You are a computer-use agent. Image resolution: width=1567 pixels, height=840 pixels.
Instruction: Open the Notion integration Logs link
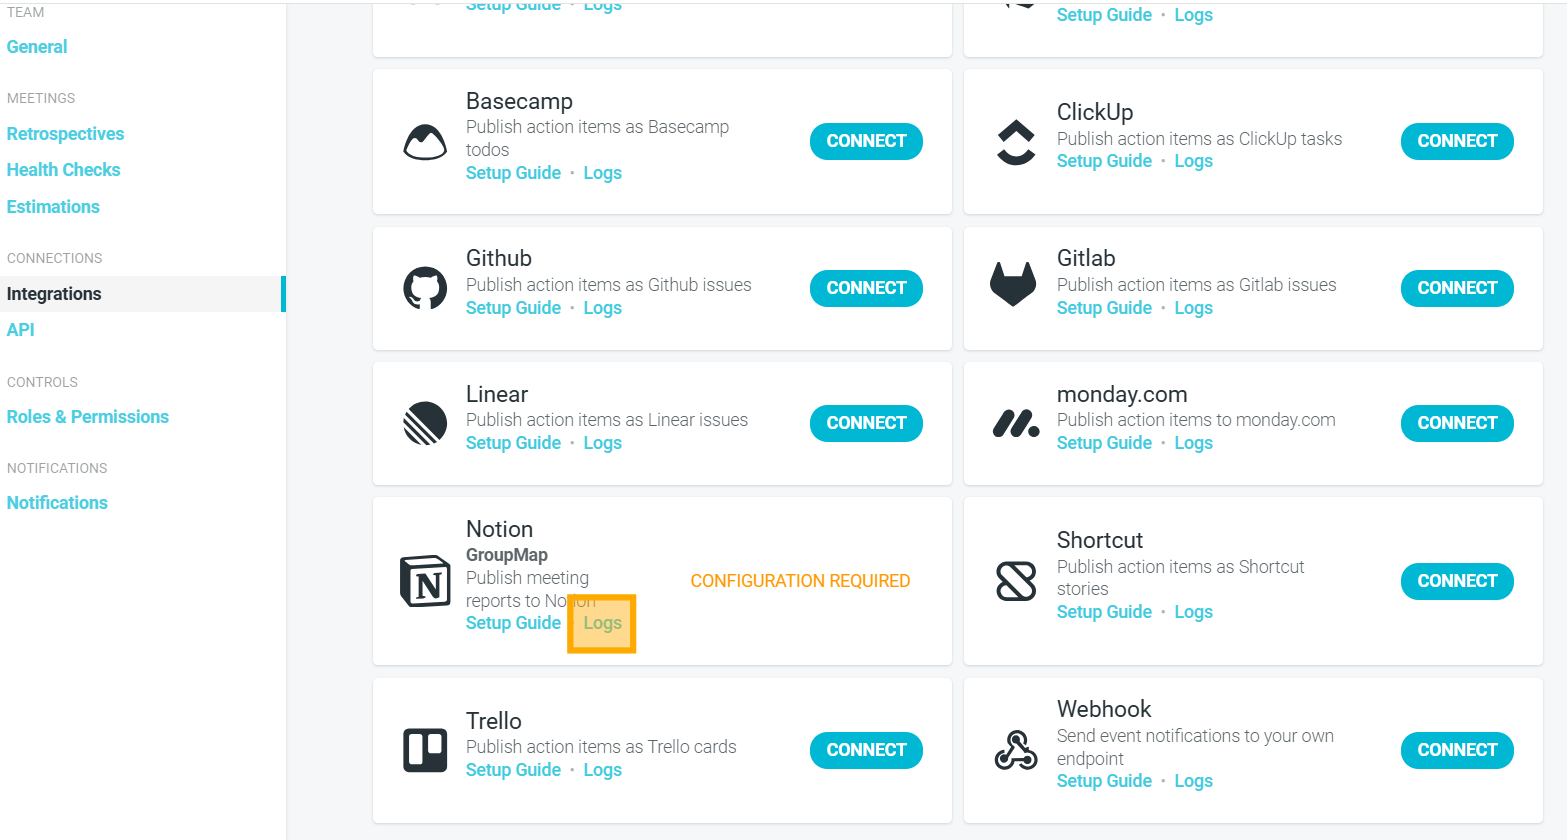click(602, 623)
